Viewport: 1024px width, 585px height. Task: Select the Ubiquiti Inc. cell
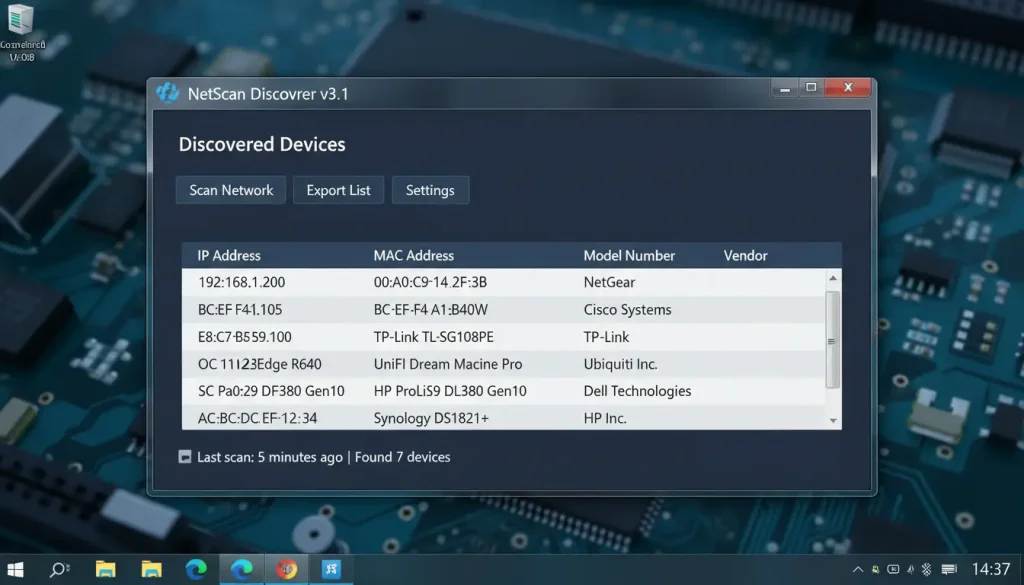pos(620,364)
